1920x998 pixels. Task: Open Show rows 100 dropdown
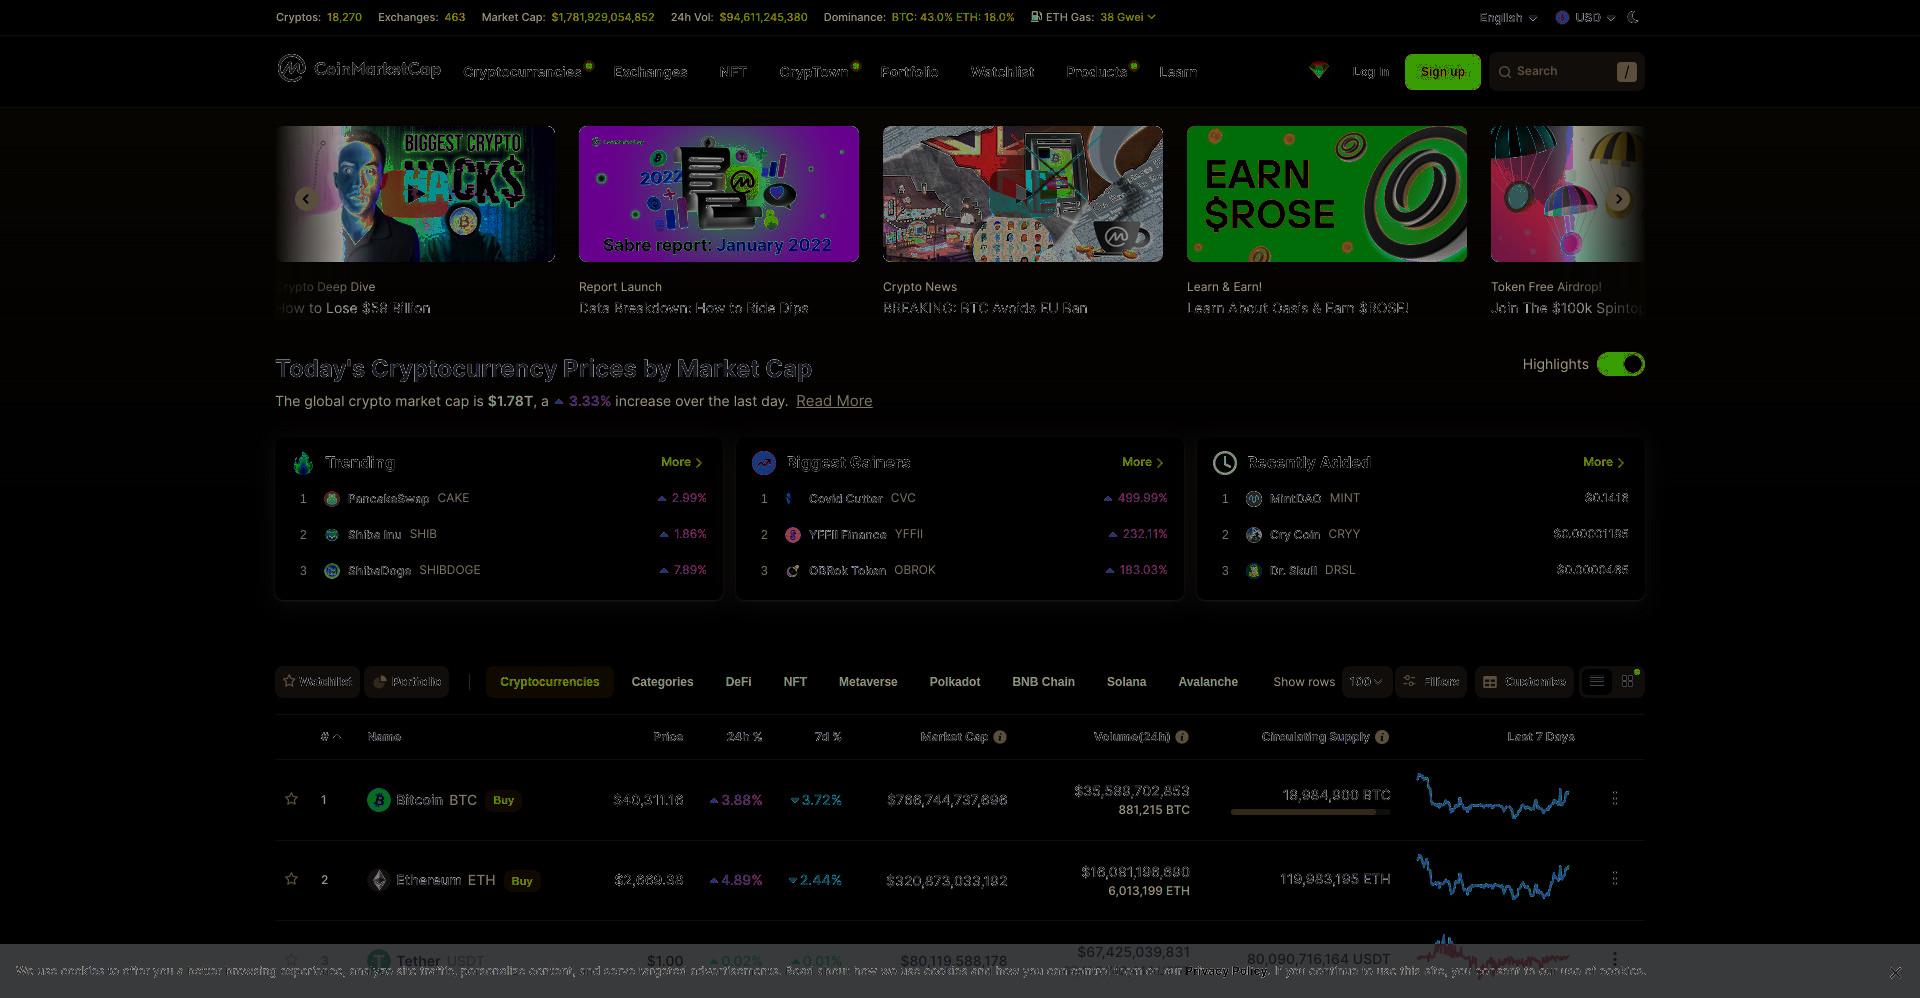[x=1366, y=681]
